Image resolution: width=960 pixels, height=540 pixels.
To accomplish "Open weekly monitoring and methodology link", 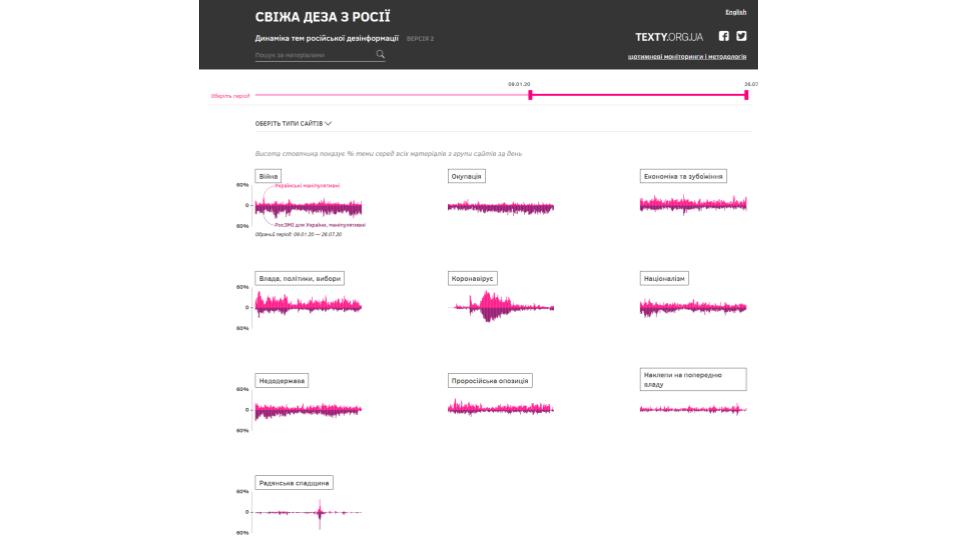I will click(687, 57).
